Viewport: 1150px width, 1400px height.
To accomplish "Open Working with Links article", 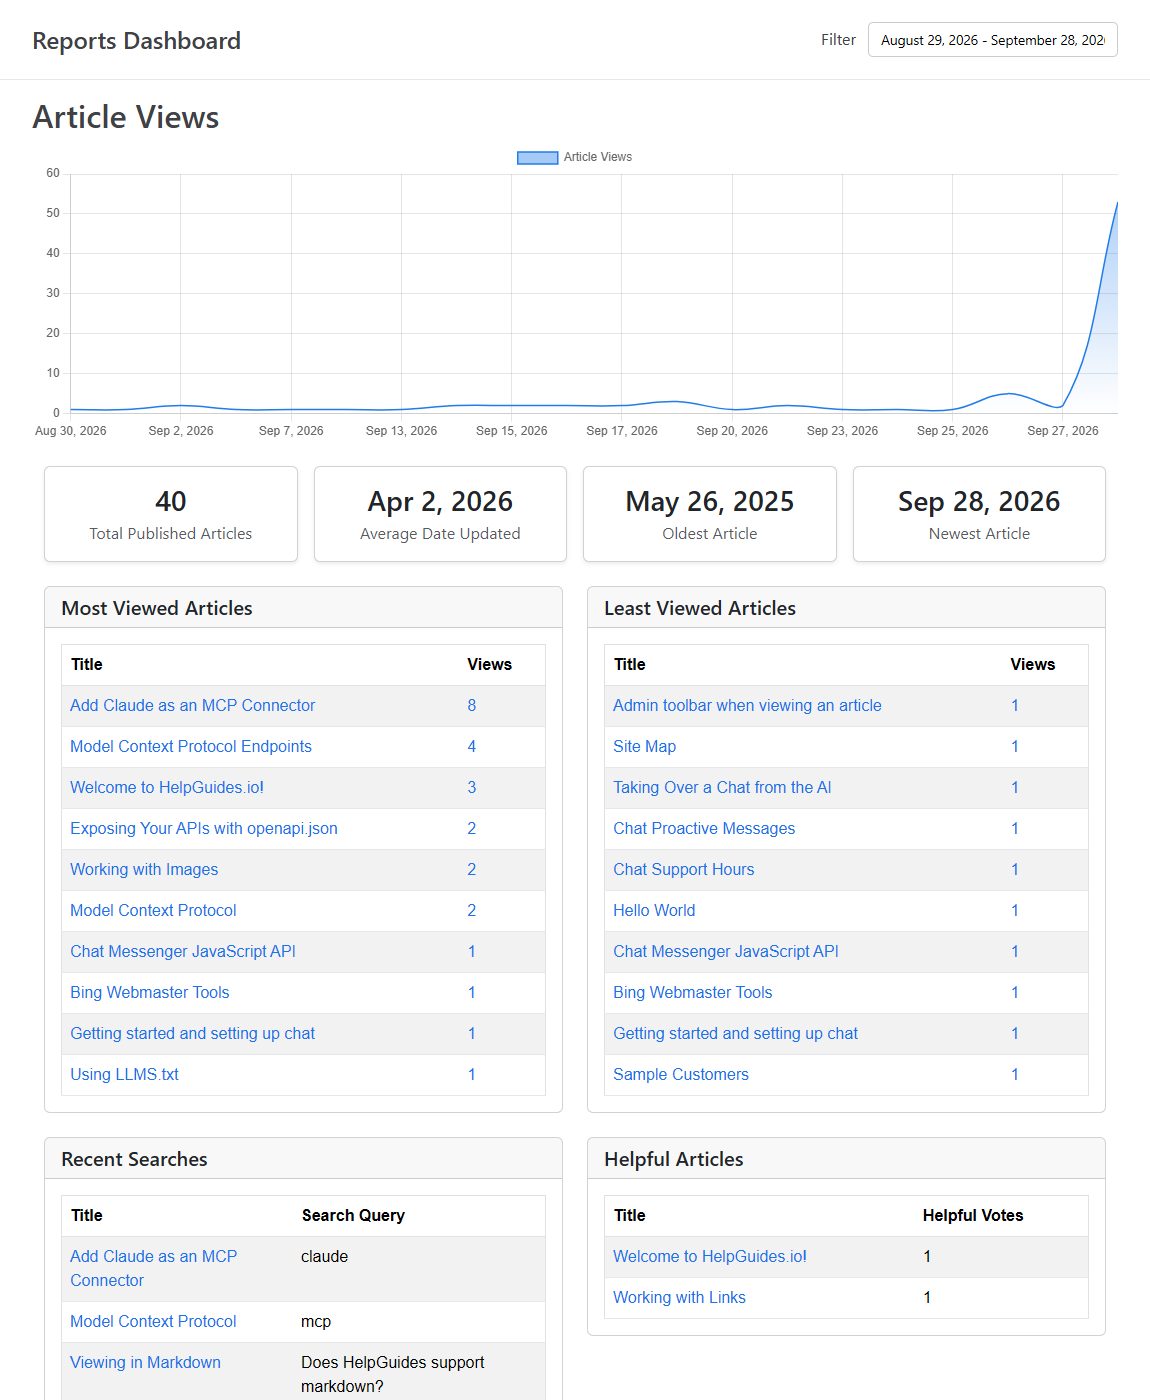I will click(x=679, y=1297).
